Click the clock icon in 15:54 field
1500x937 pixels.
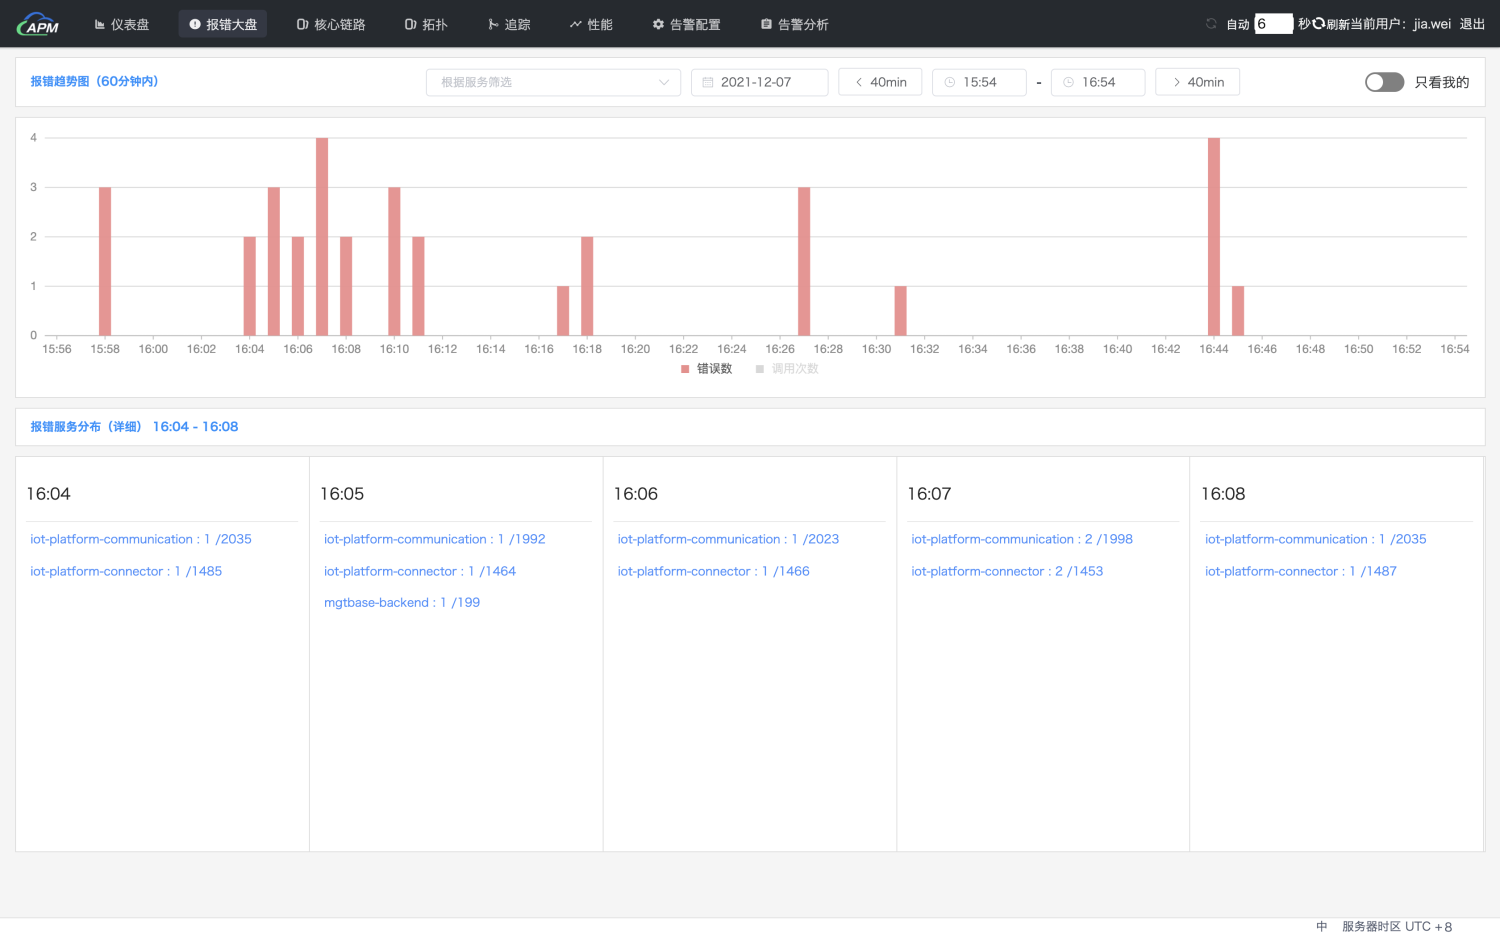[x=950, y=82]
